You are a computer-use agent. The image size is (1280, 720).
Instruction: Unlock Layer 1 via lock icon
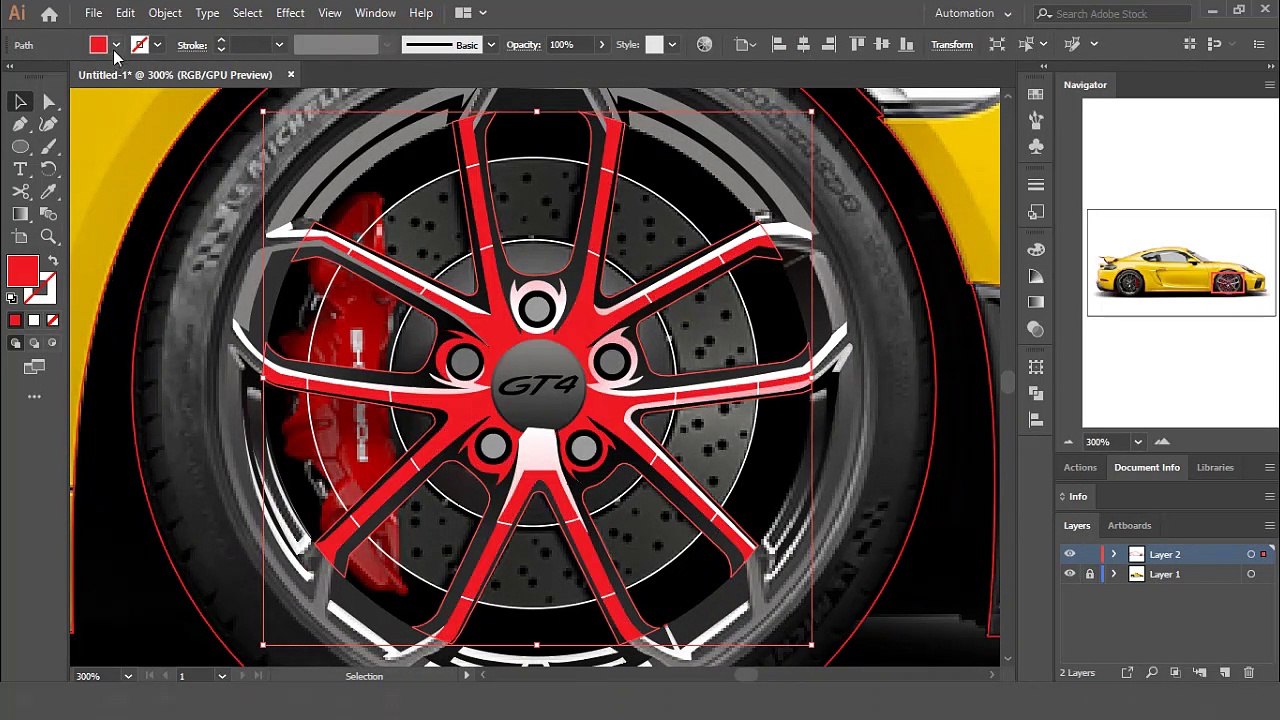tap(1090, 574)
